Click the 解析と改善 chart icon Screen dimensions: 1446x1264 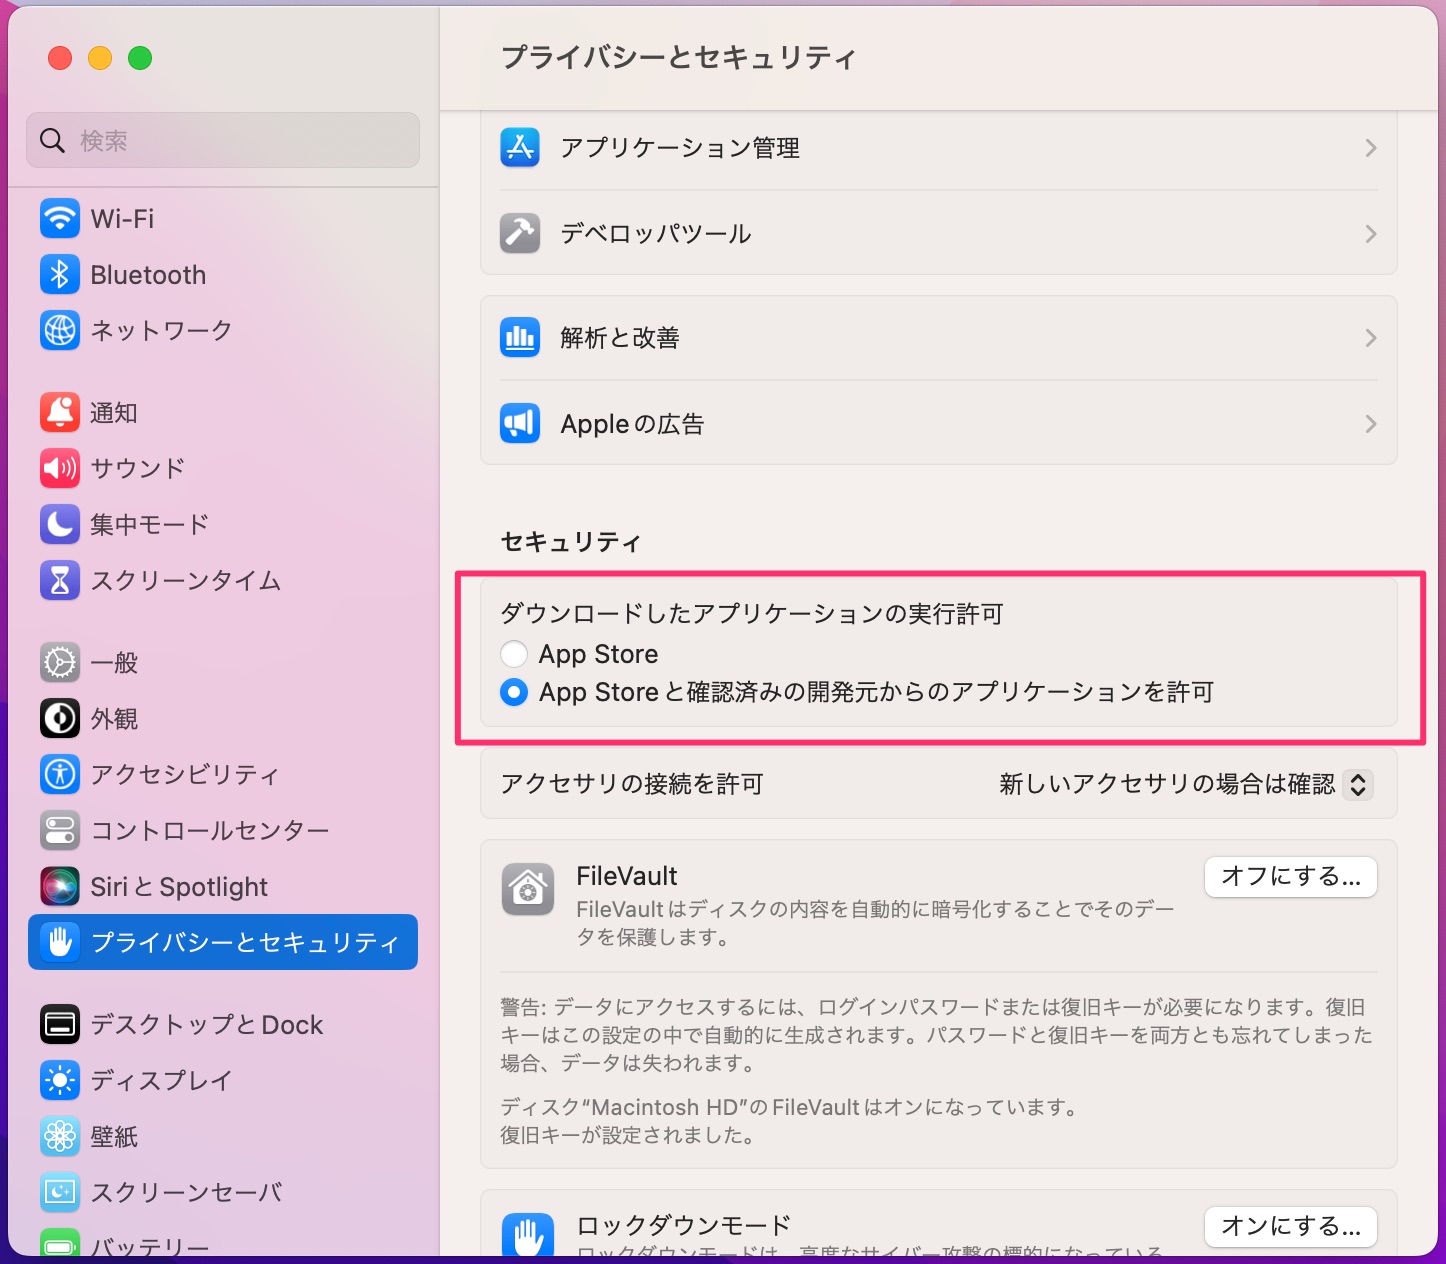point(520,338)
